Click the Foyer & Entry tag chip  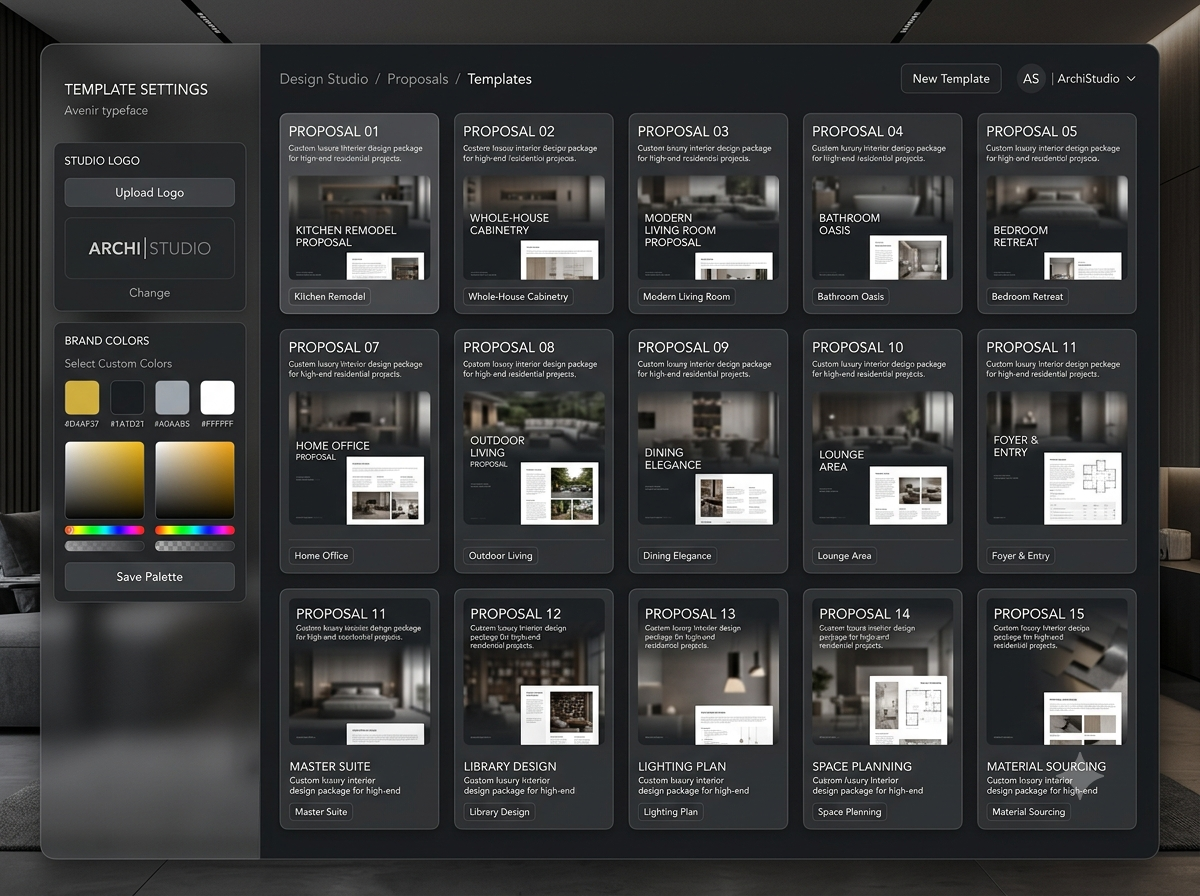click(x=1021, y=556)
